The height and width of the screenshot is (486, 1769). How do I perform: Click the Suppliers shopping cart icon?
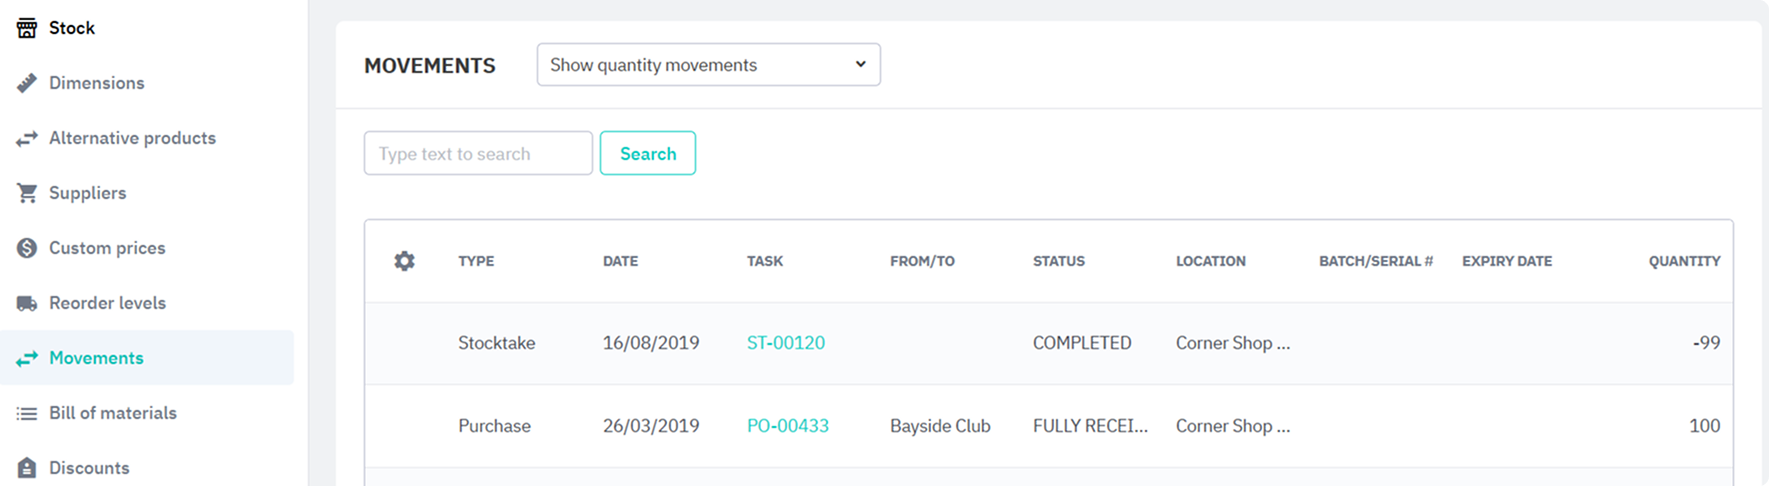coord(27,193)
